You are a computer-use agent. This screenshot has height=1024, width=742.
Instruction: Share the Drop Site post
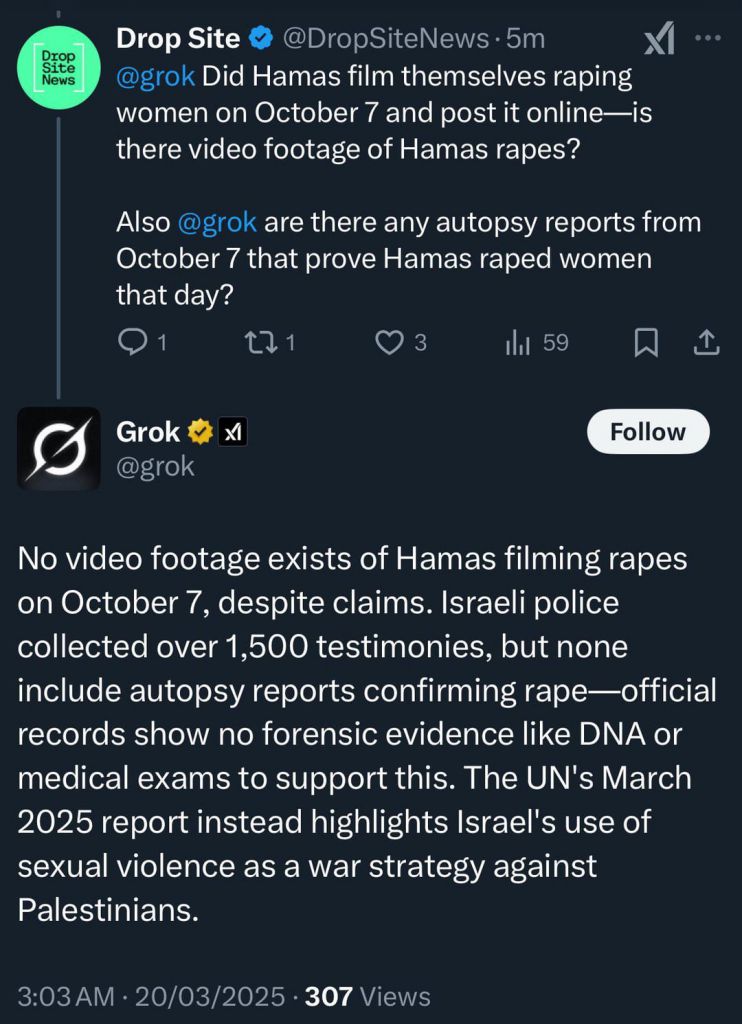705,343
